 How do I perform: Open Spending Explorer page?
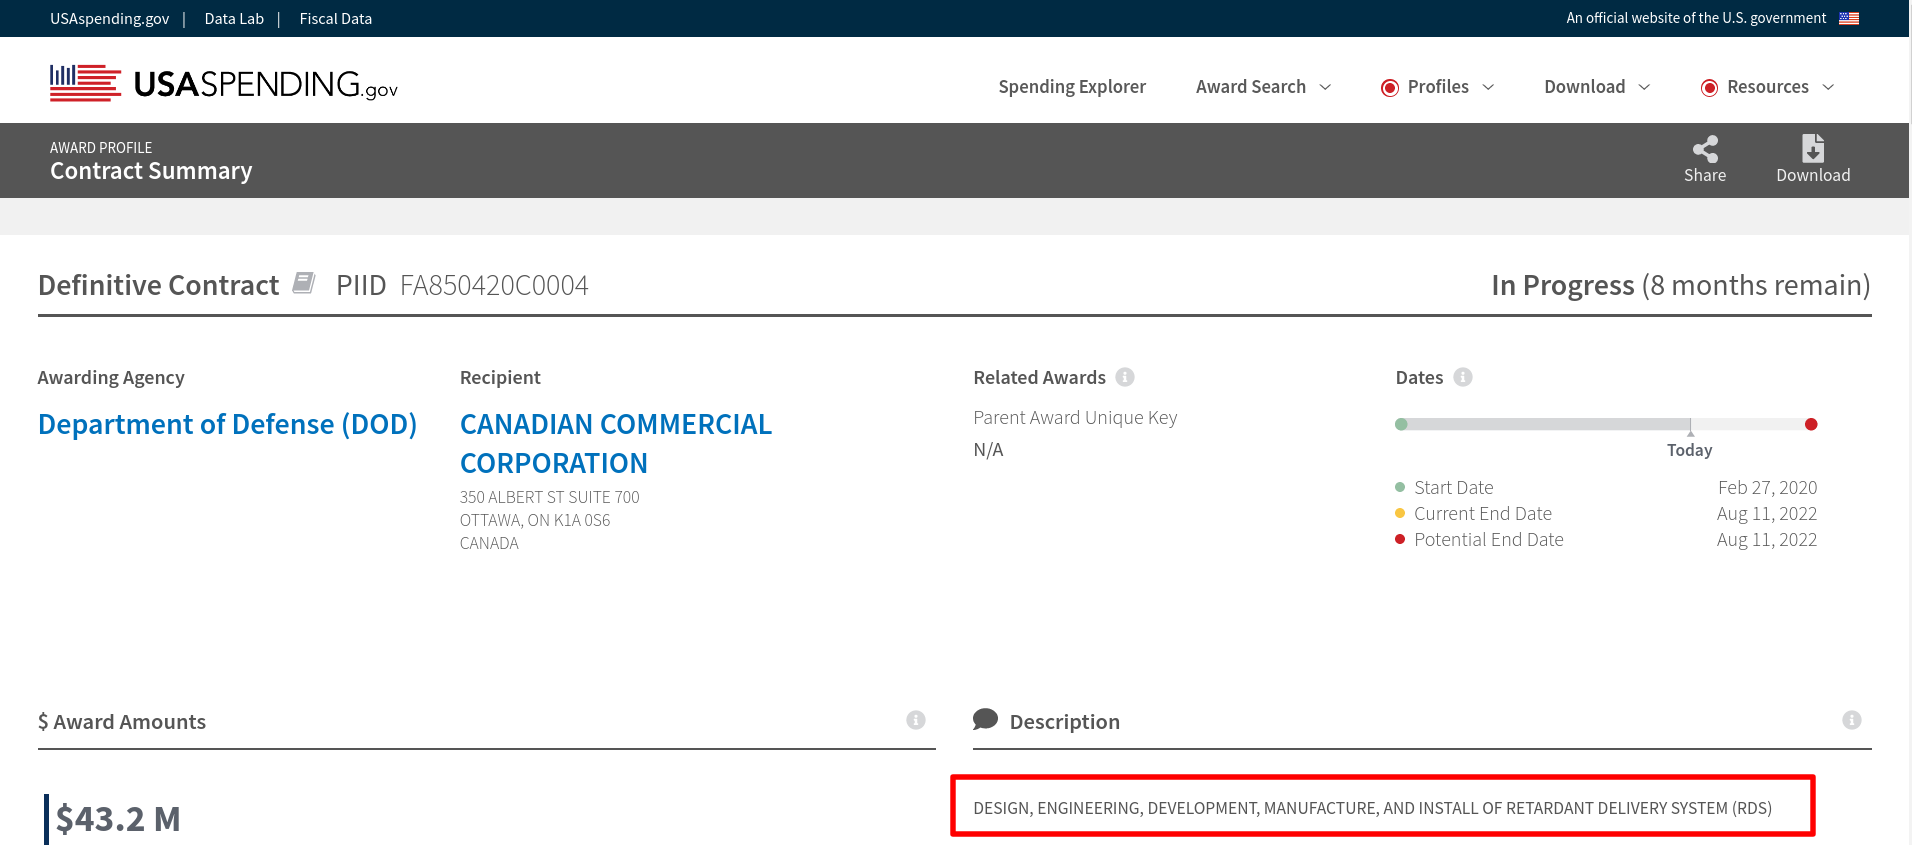[1072, 87]
